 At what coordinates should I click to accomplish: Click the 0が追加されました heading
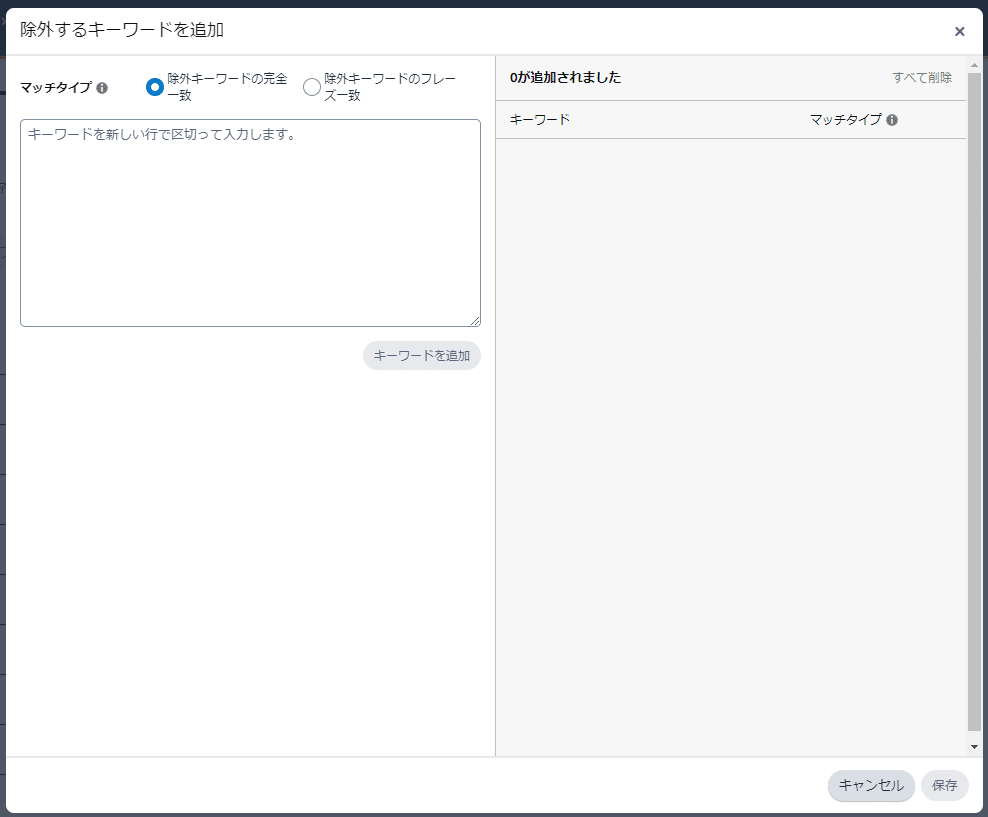565,77
